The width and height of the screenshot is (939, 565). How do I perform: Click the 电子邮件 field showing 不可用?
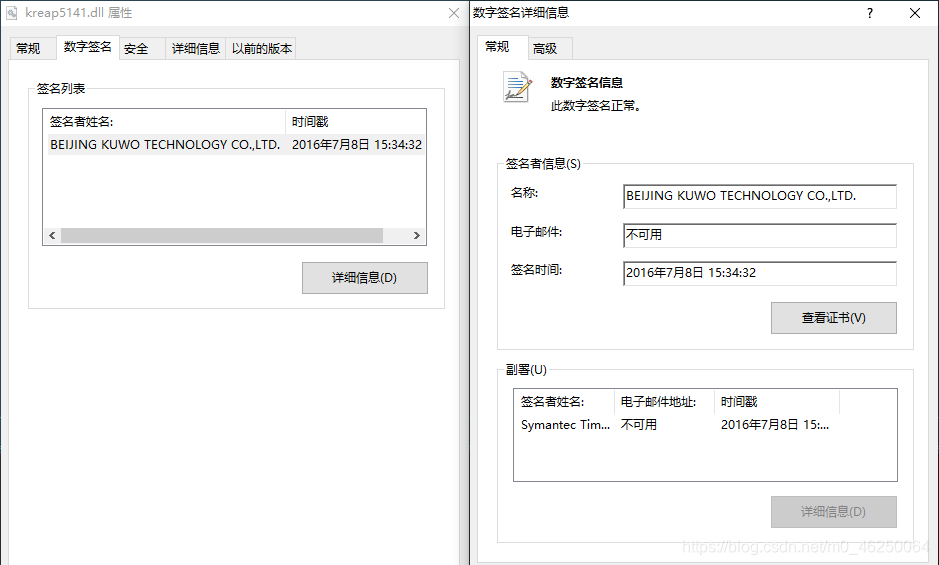(759, 235)
